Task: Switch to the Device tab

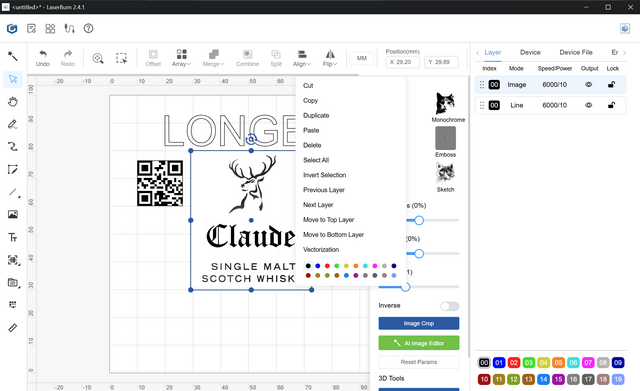Action: pos(530,53)
